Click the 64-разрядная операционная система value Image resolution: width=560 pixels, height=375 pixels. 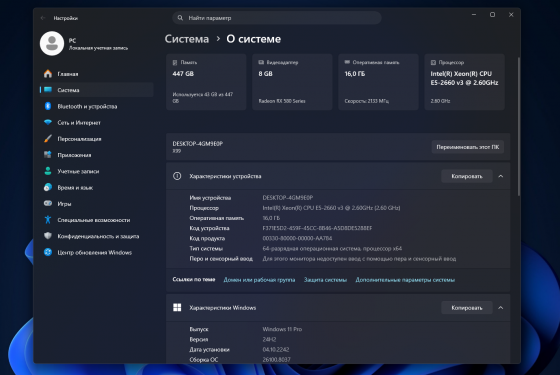coord(332,248)
